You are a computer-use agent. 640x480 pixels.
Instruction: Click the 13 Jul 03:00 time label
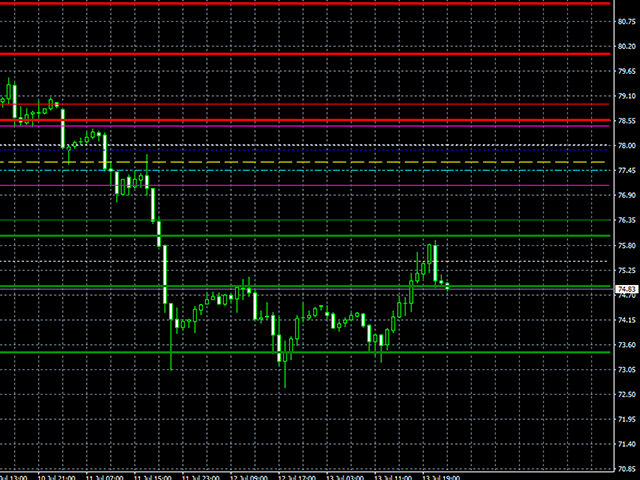pyautogui.click(x=345, y=477)
